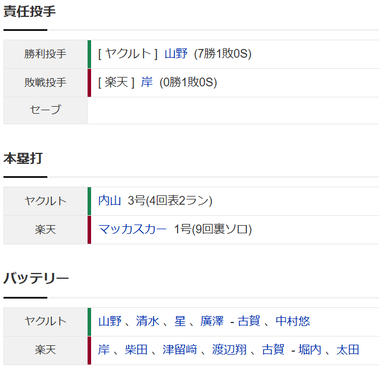
Task: Click the ヤクルト label in 本塁打 table
Action: click(x=45, y=201)
